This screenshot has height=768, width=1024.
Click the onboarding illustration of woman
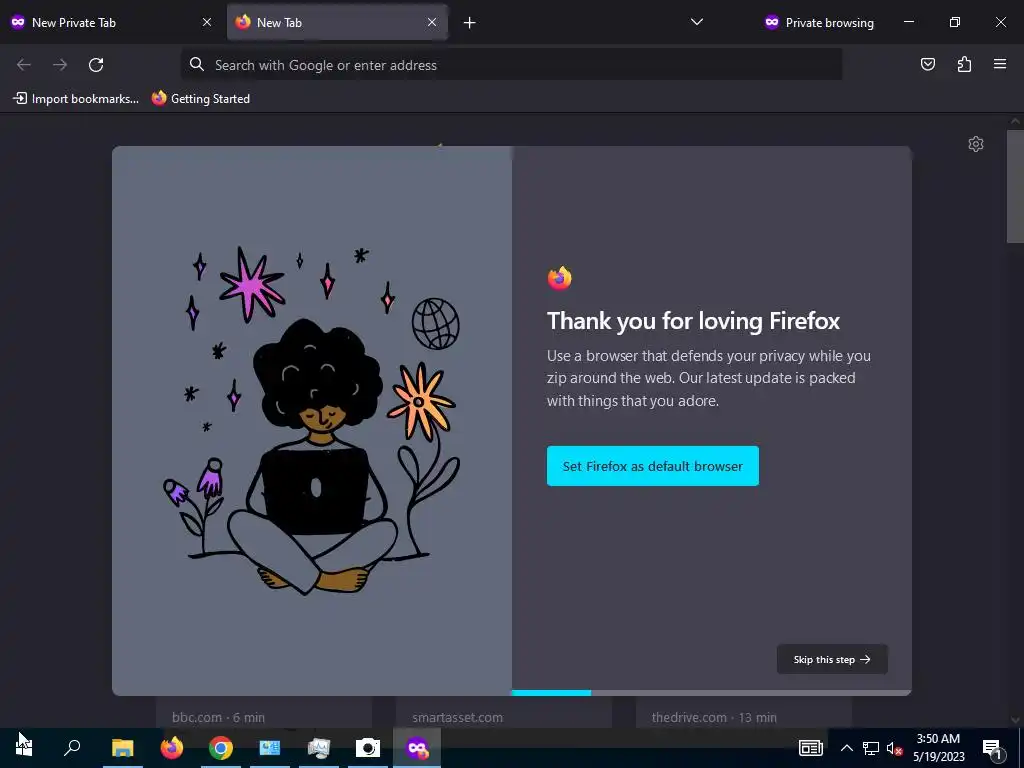click(312, 421)
